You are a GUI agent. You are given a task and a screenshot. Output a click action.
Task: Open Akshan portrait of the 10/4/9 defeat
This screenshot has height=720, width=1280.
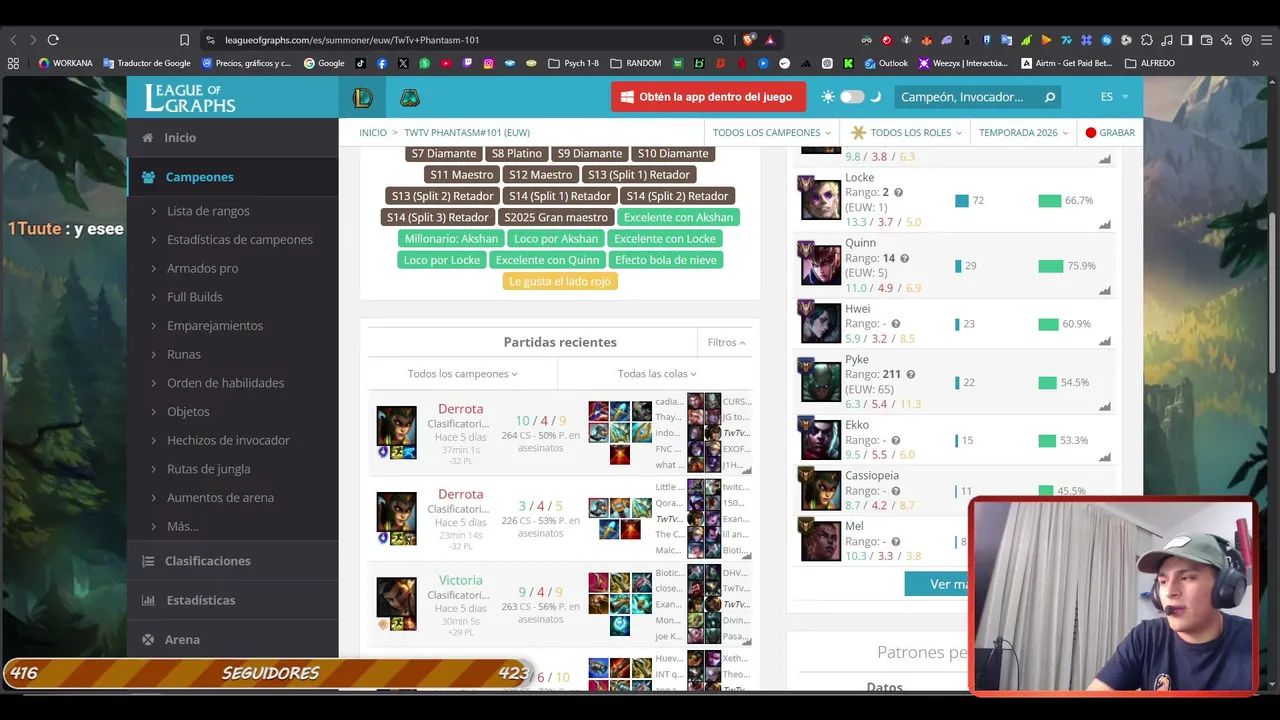tap(396, 425)
